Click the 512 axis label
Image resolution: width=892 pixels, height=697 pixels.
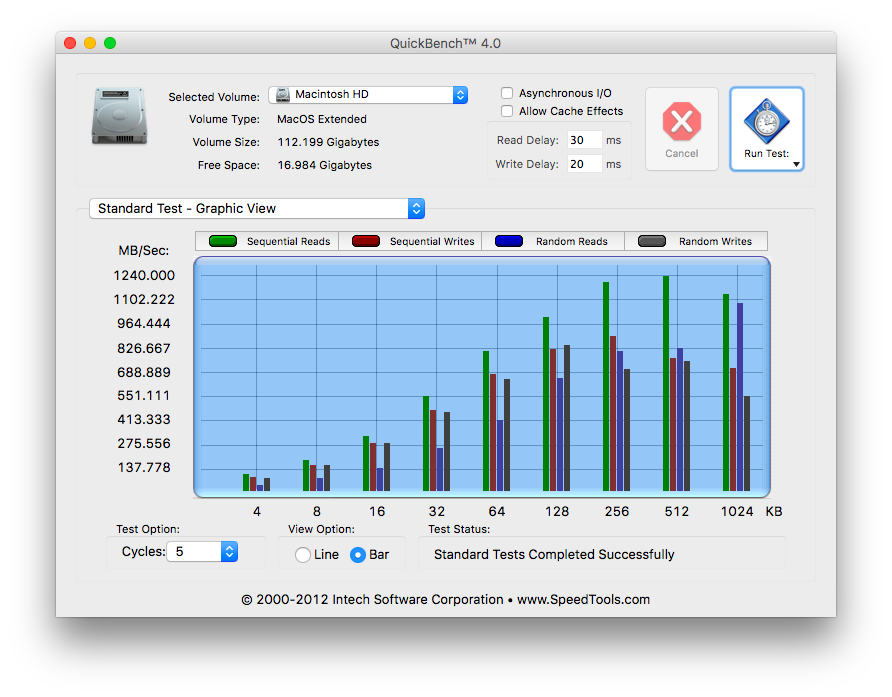[x=676, y=512]
